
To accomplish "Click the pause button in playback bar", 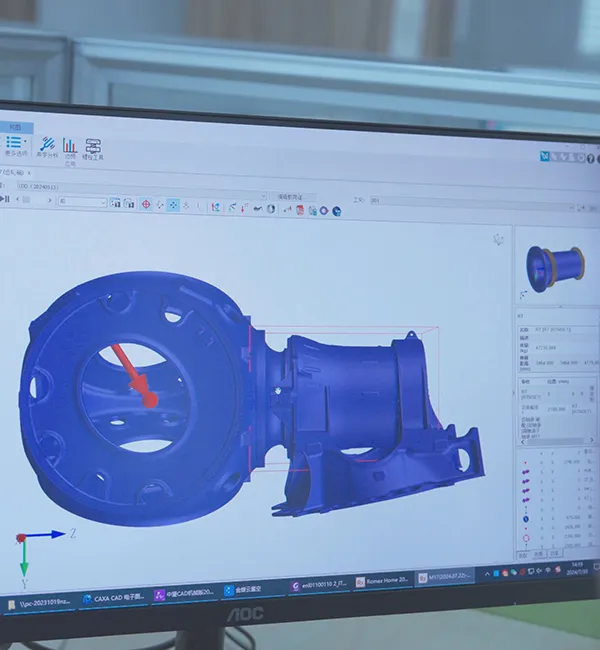I will pos(5,199).
